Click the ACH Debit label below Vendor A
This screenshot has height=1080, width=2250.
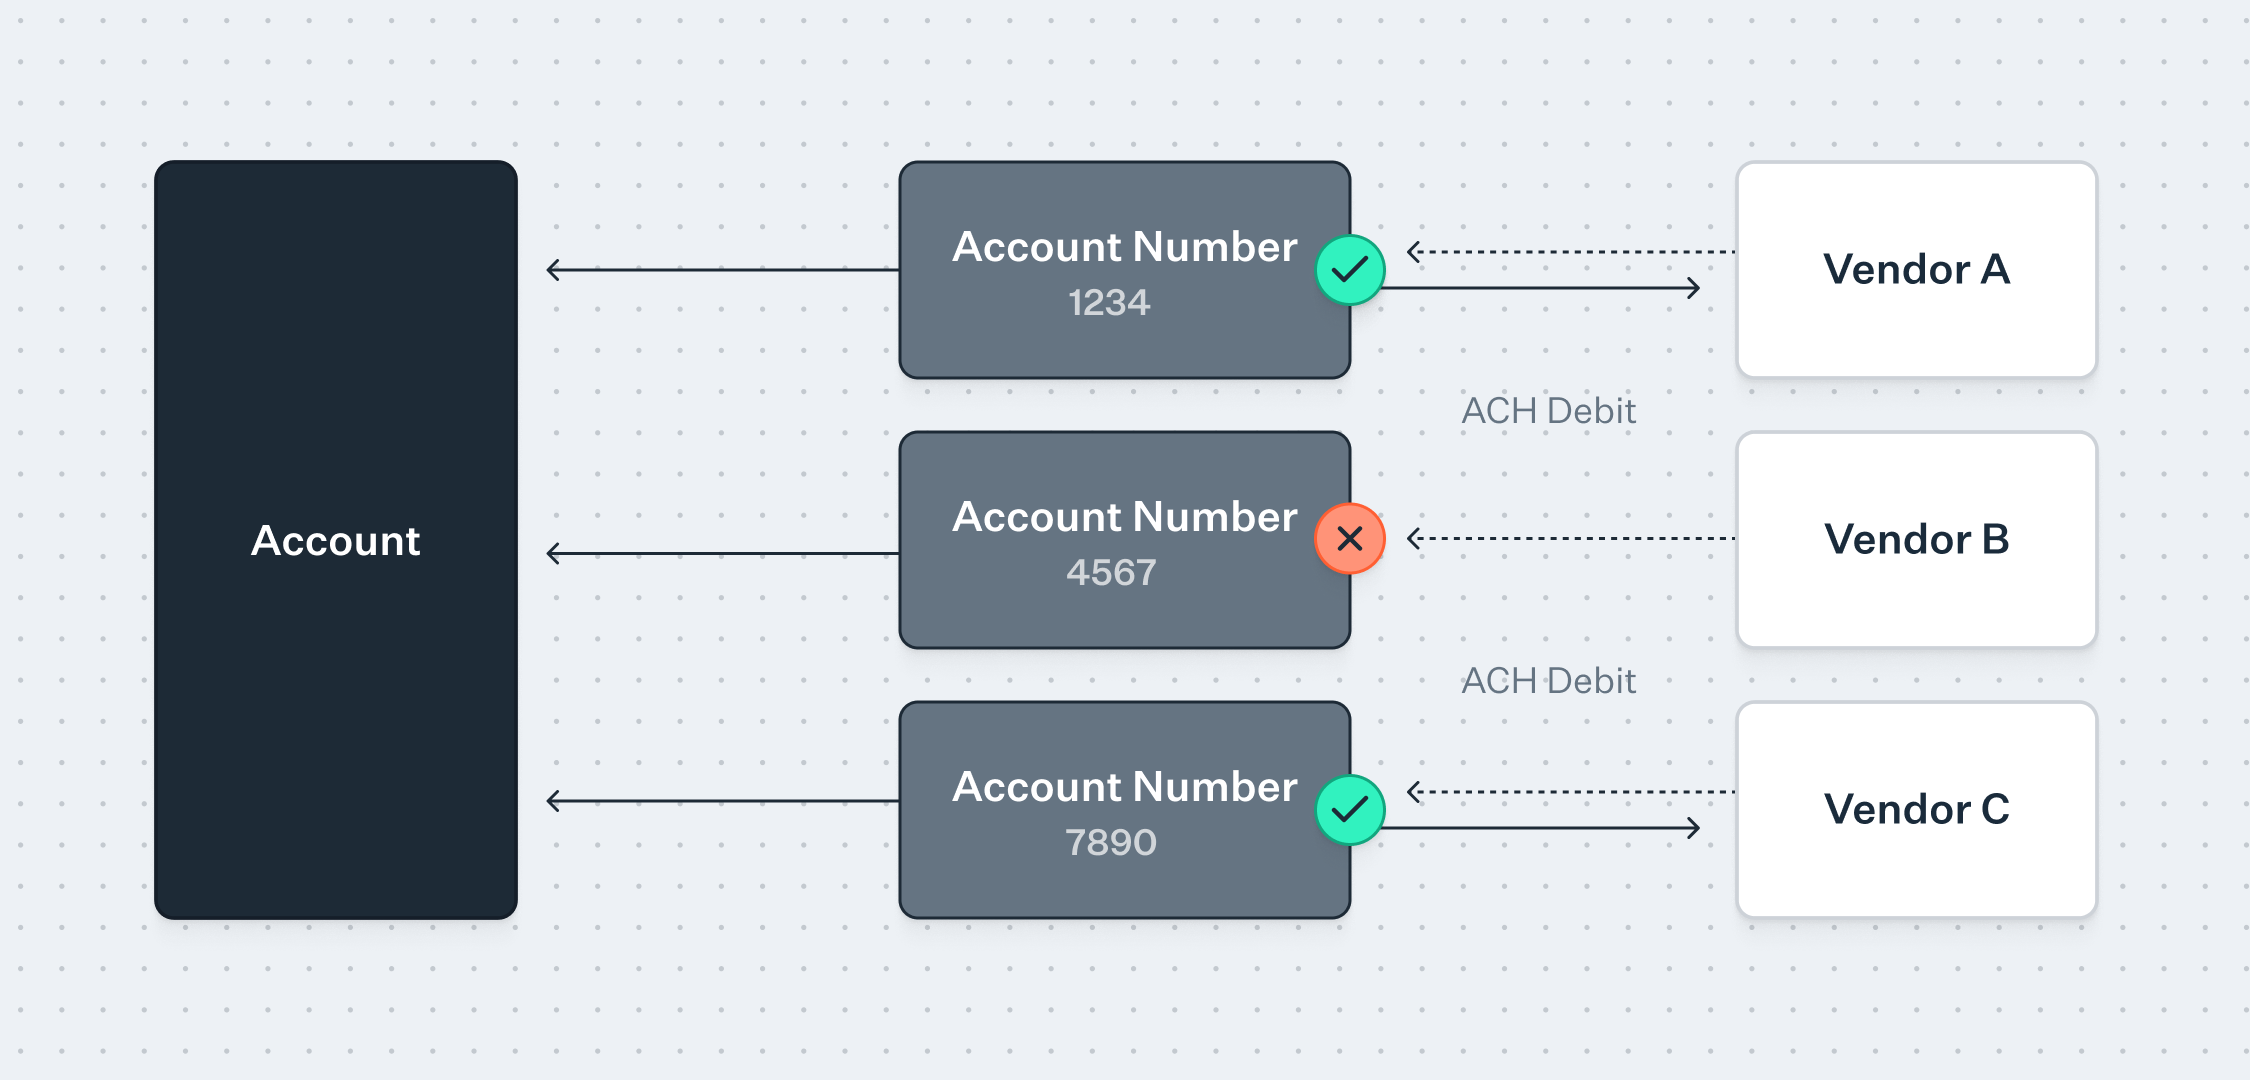click(x=1548, y=411)
